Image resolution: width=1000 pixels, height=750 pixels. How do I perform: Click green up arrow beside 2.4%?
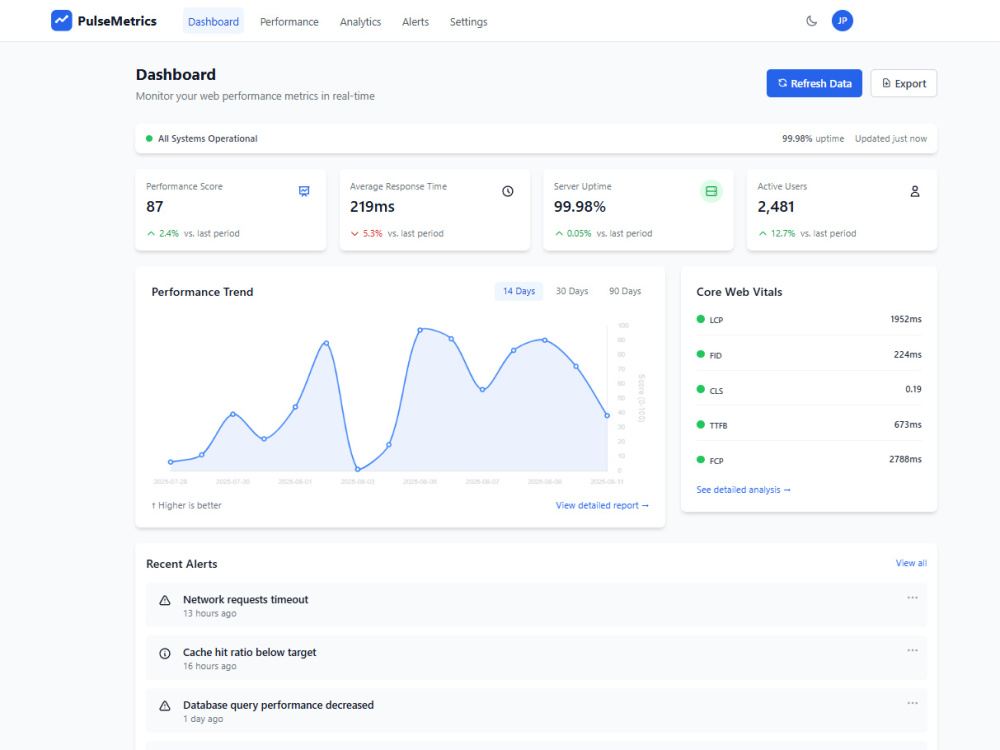[x=151, y=233]
